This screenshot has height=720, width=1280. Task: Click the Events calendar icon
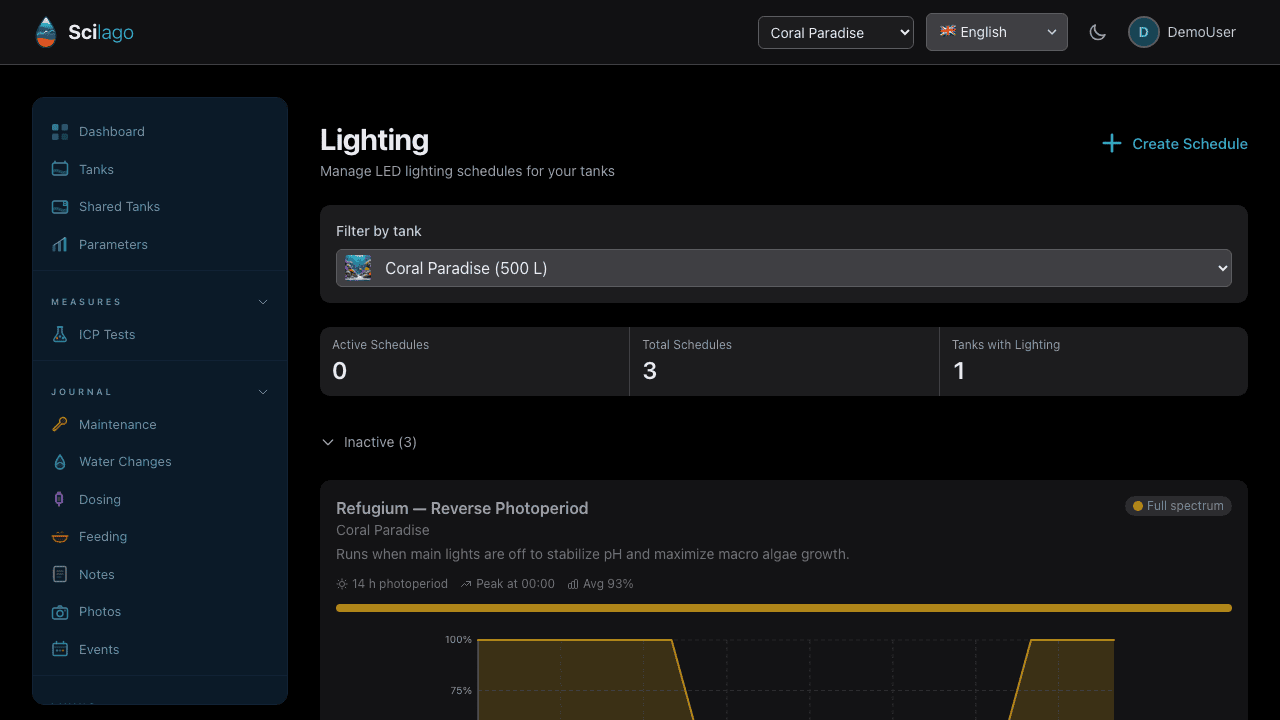60,649
